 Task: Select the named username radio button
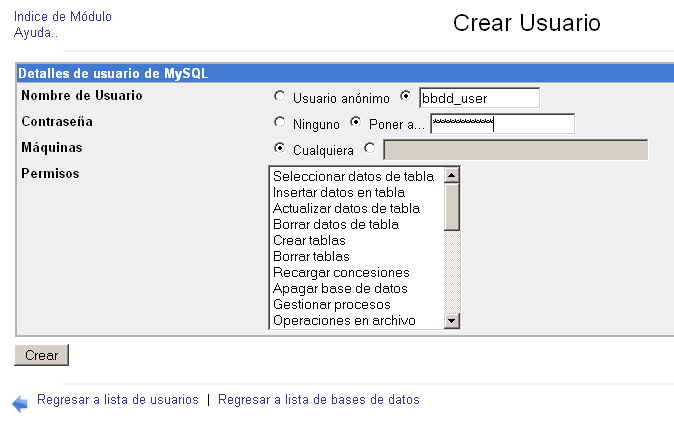pyautogui.click(x=405, y=97)
